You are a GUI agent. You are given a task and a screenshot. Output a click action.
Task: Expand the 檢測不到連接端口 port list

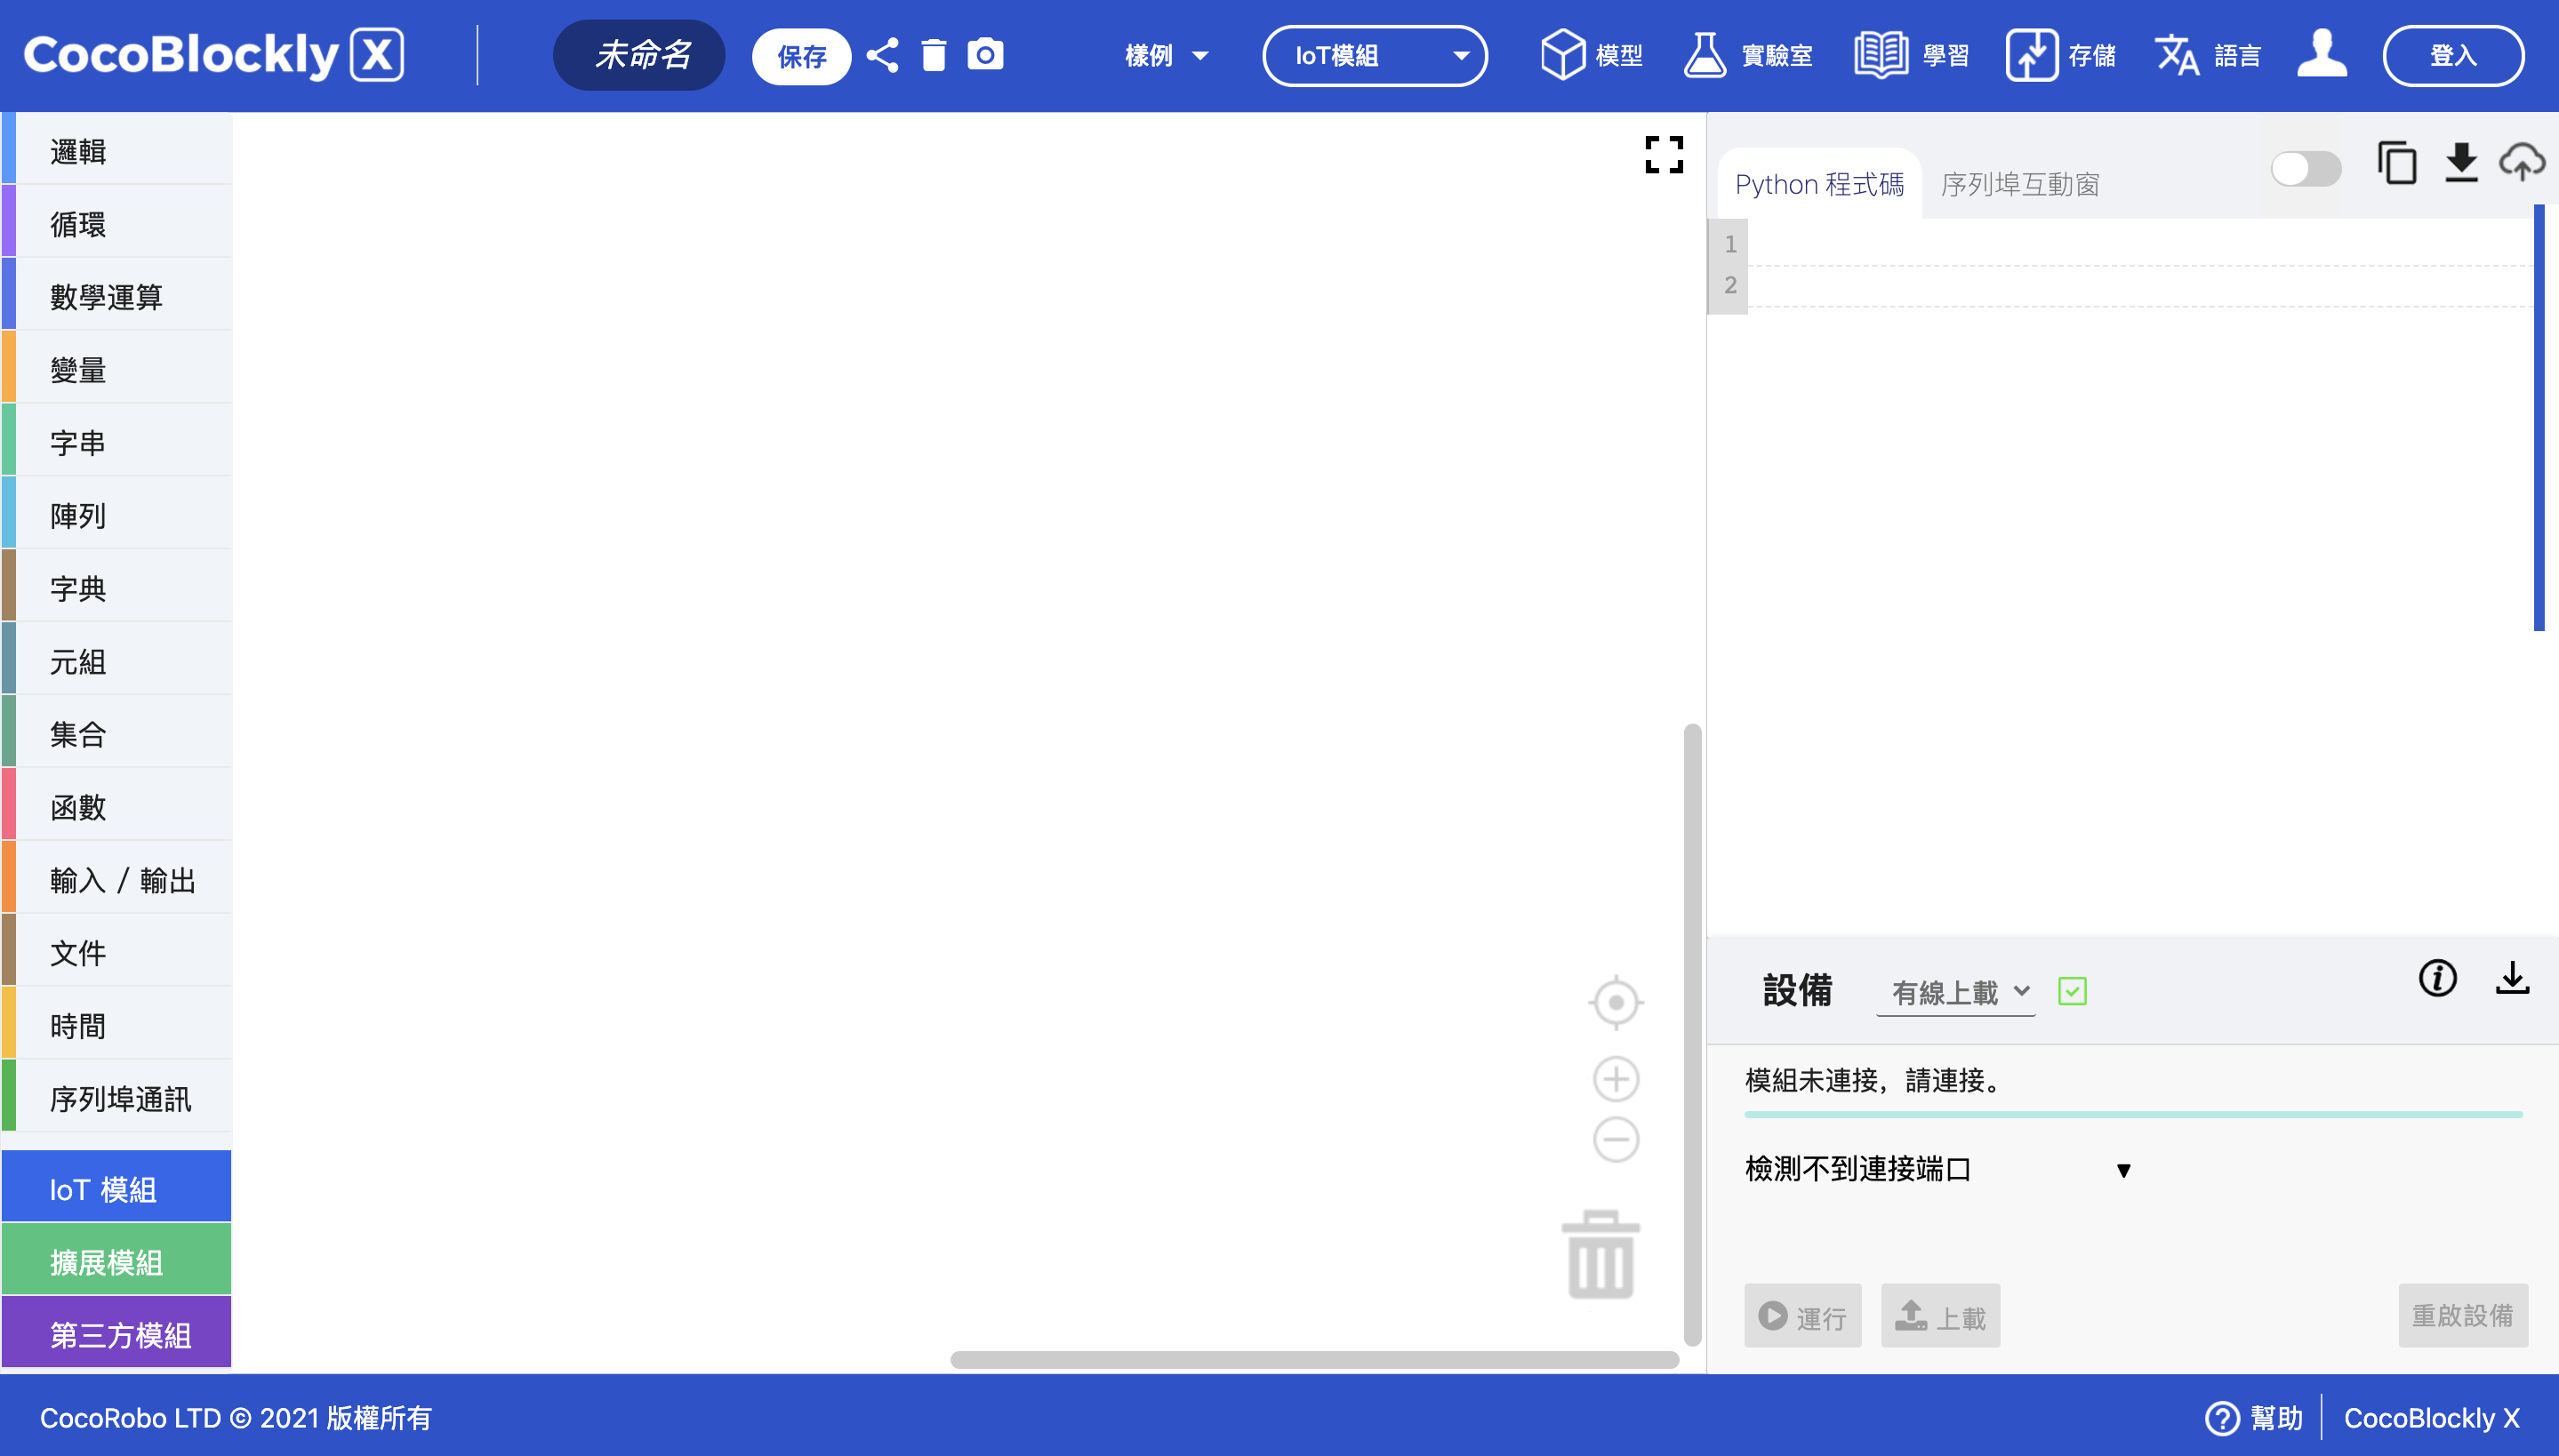[2122, 1169]
